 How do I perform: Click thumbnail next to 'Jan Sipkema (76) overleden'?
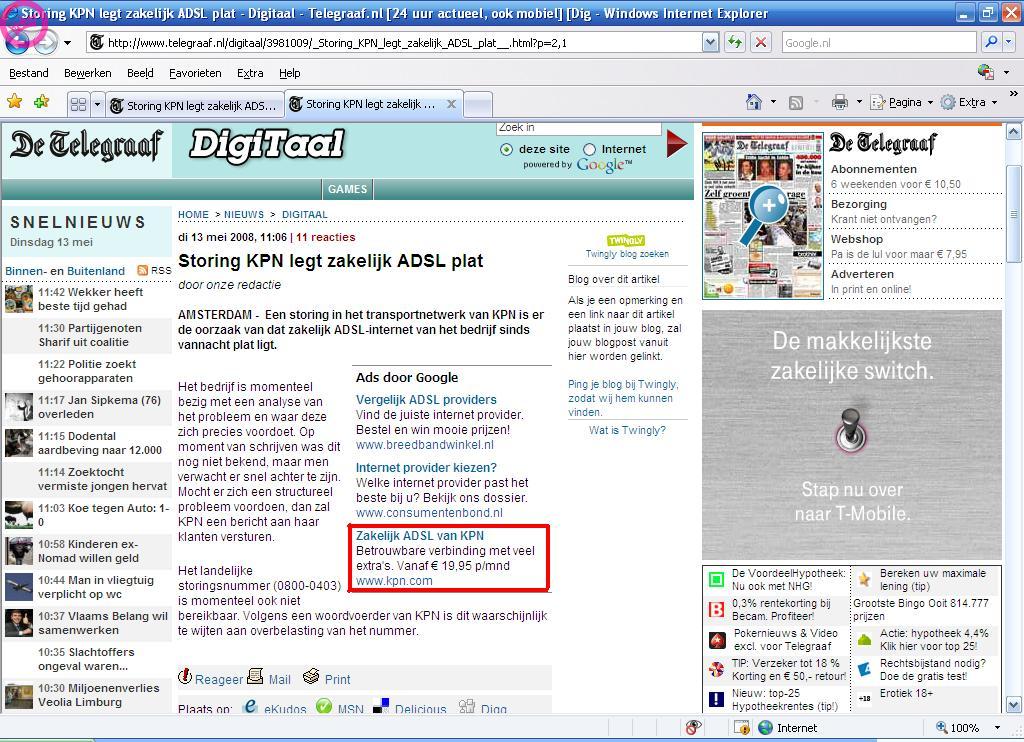[x=19, y=407]
